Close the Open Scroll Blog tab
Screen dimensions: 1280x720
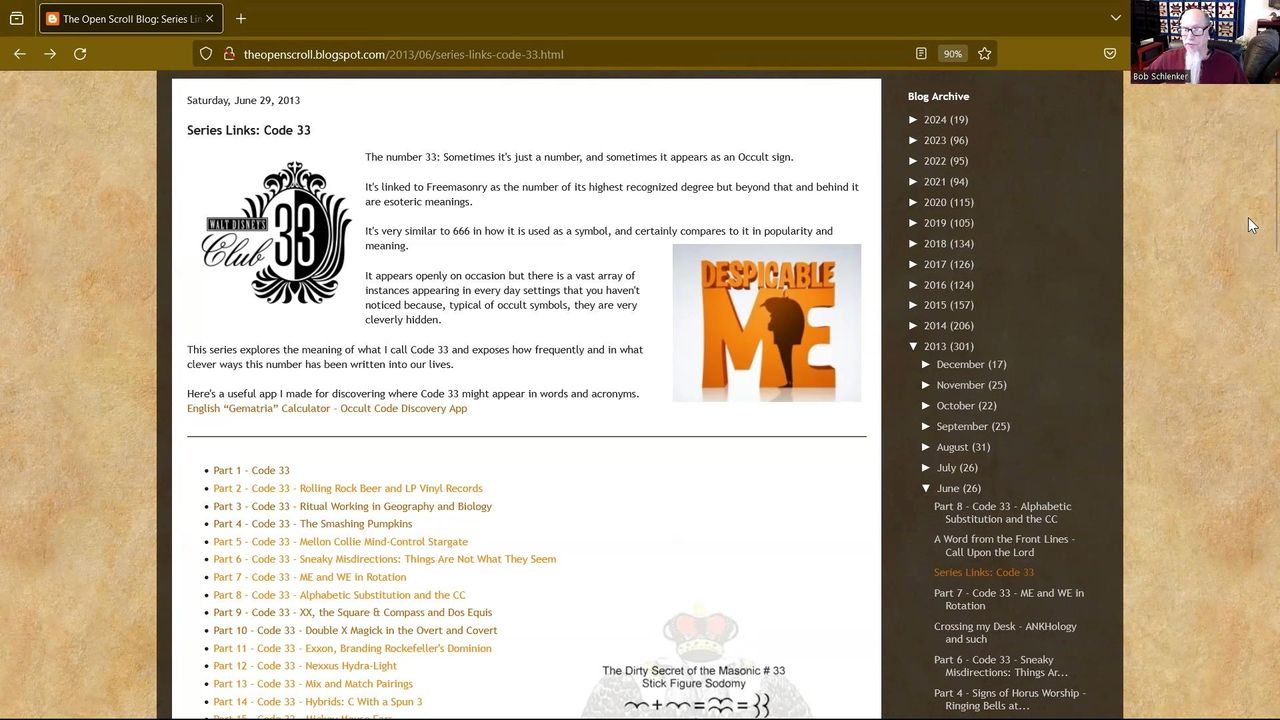pos(209,18)
